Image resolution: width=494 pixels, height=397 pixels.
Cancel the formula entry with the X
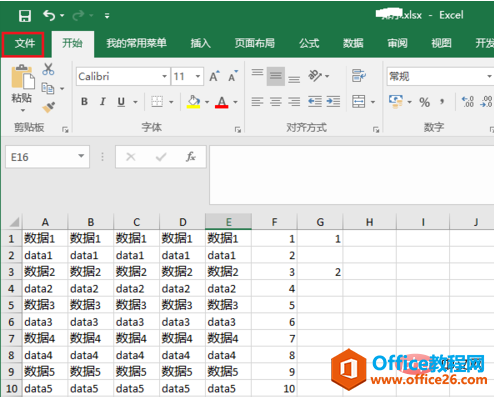click(131, 157)
